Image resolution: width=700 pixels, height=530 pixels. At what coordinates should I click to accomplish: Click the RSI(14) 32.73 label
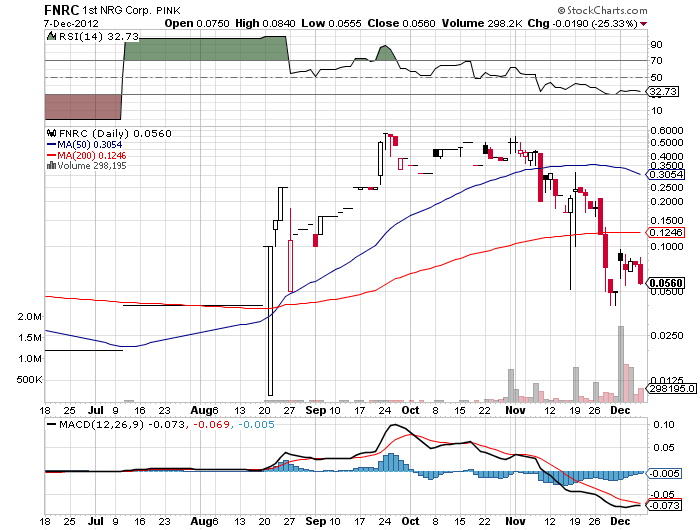click(x=99, y=36)
